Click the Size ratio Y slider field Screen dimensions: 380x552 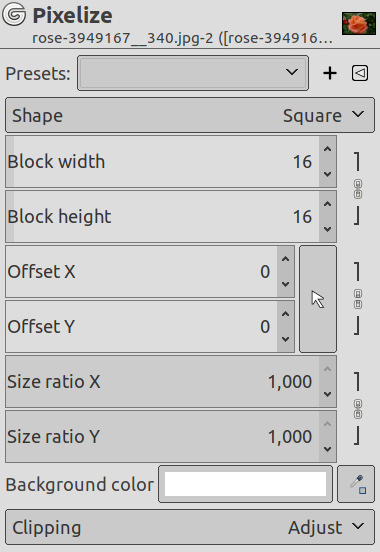[x=162, y=437]
